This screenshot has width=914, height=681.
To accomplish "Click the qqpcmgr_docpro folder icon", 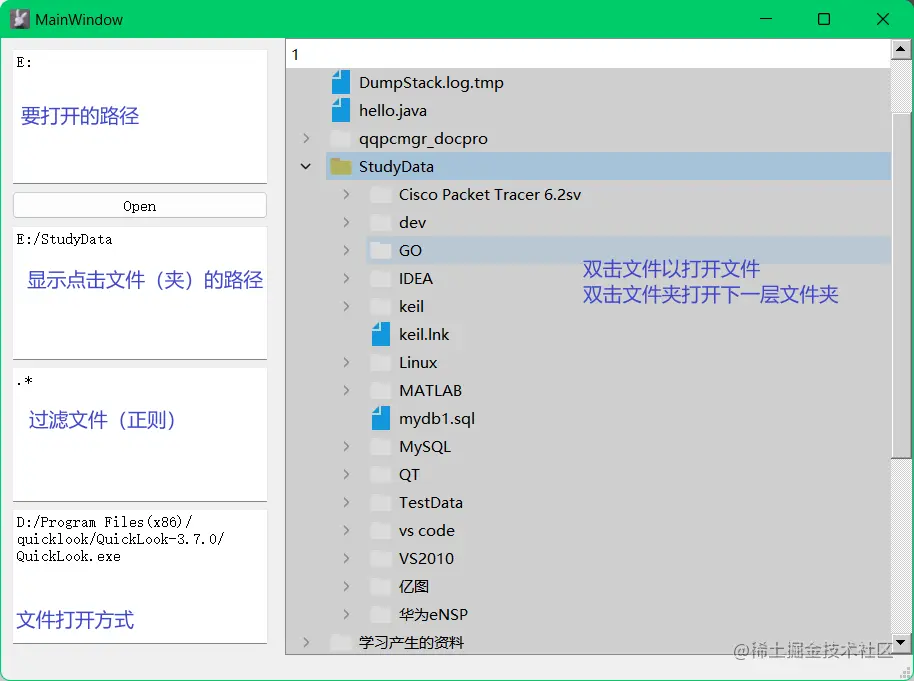I will coord(340,139).
